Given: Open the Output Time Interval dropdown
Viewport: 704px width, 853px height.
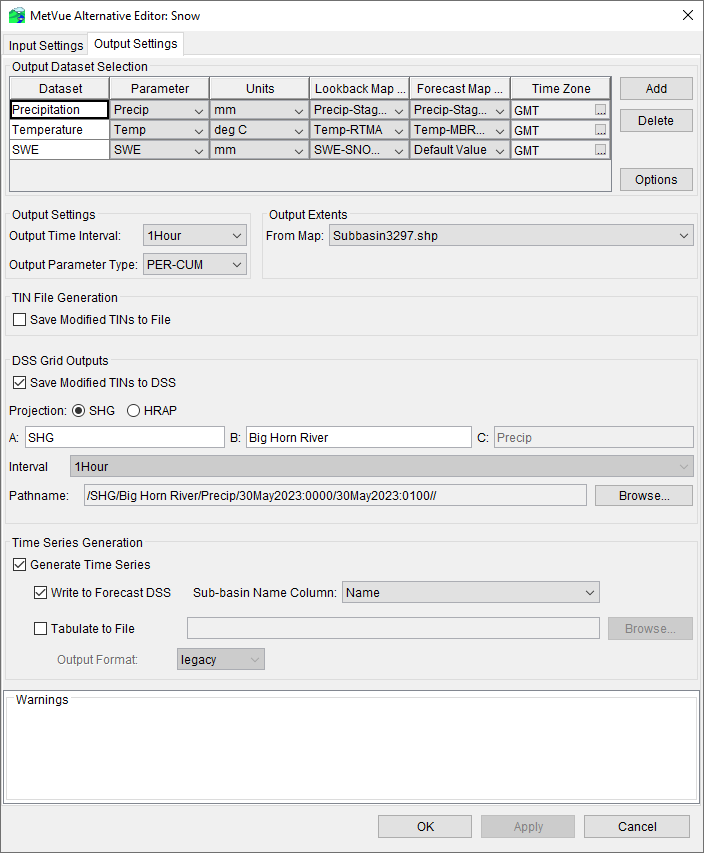Looking at the screenshot, I should tap(195, 236).
